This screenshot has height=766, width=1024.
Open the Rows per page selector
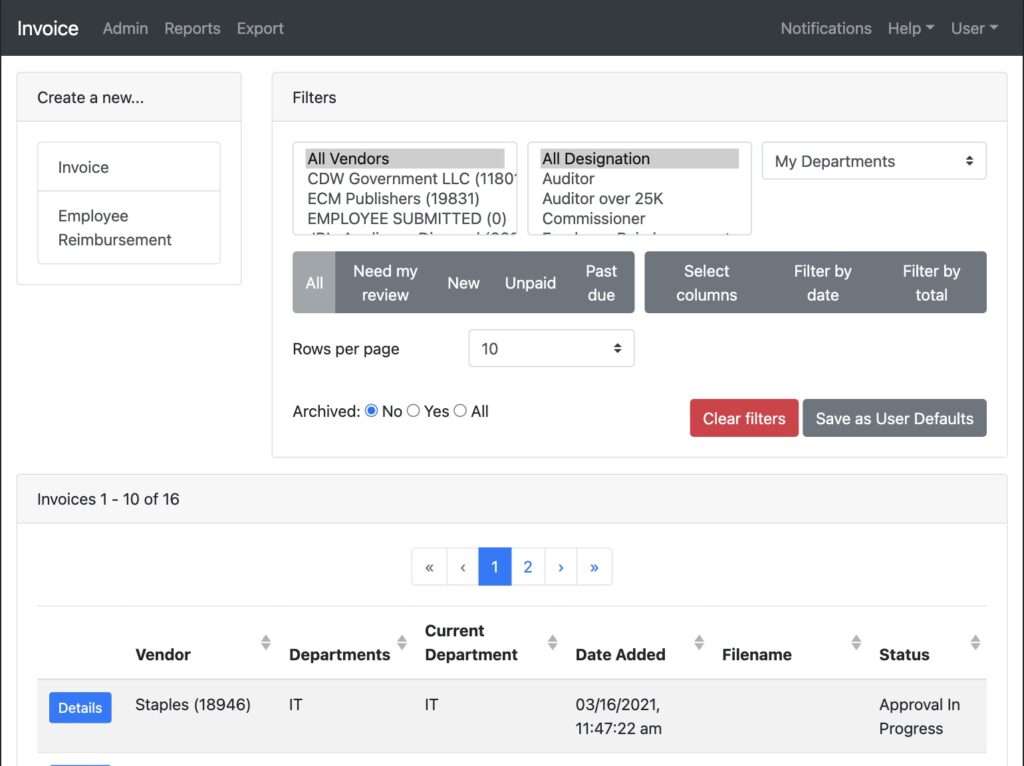[x=550, y=348]
